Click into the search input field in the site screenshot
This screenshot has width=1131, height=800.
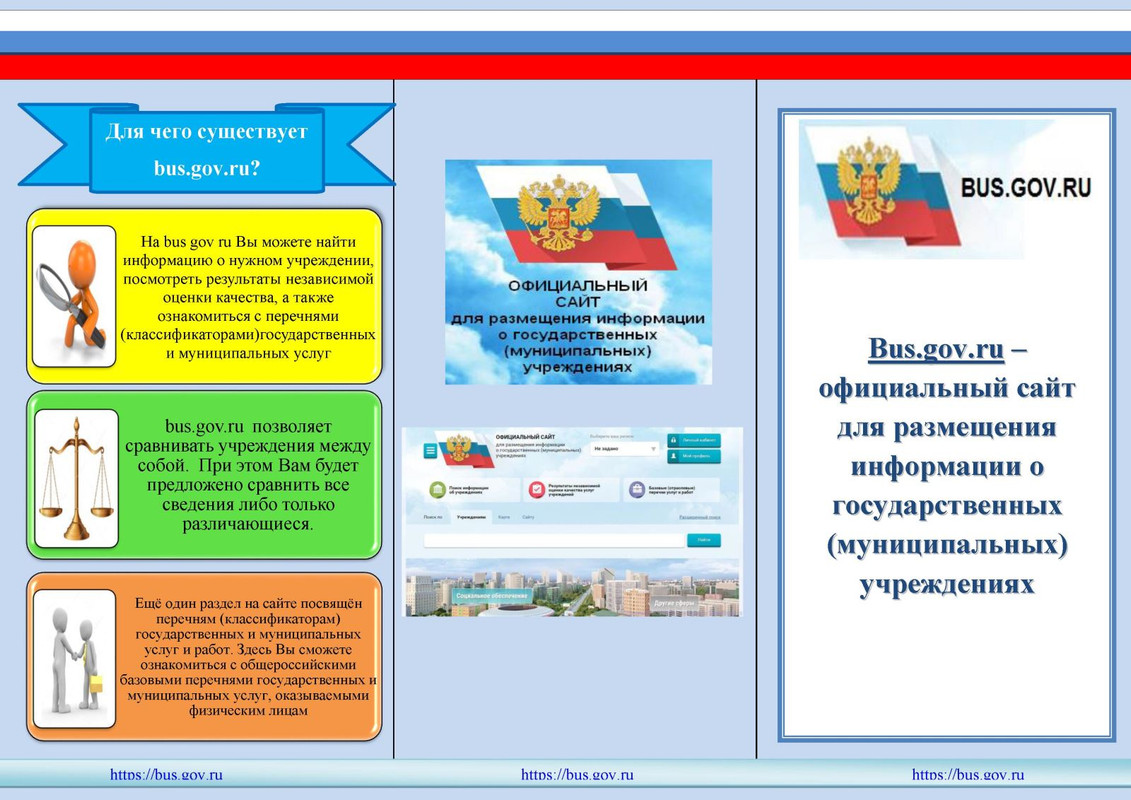click(x=554, y=540)
